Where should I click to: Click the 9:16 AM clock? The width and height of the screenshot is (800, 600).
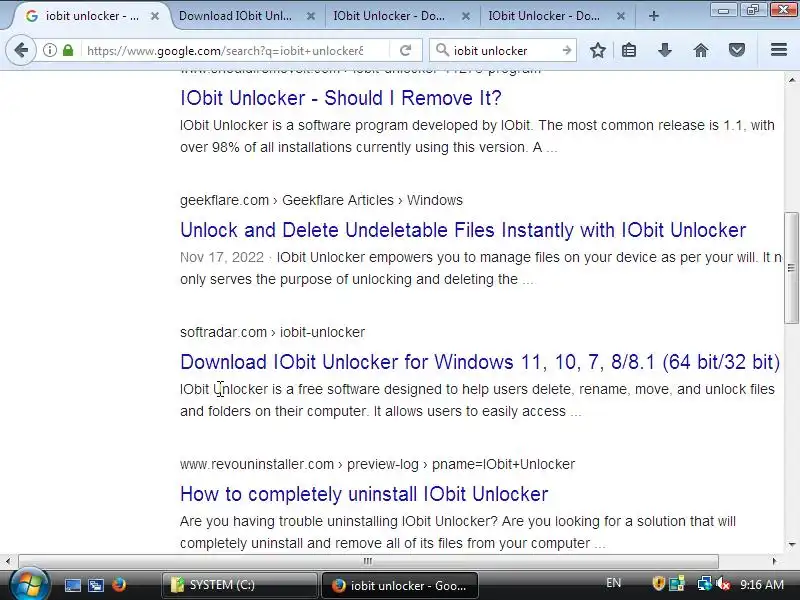(x=762, y=584)
